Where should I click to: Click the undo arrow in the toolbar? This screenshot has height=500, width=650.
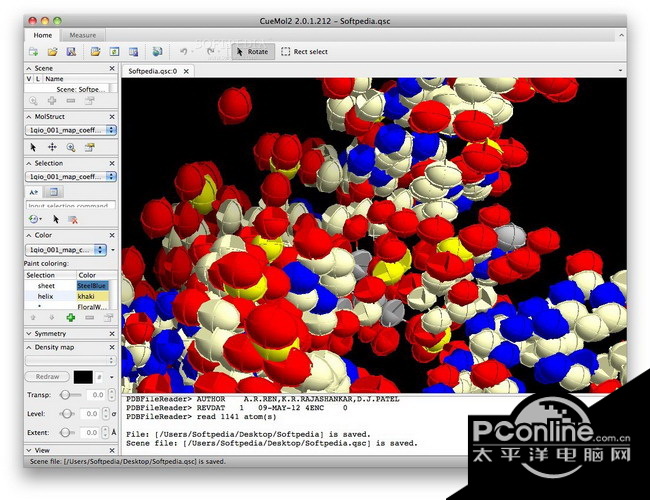click(x=184, y=51)
